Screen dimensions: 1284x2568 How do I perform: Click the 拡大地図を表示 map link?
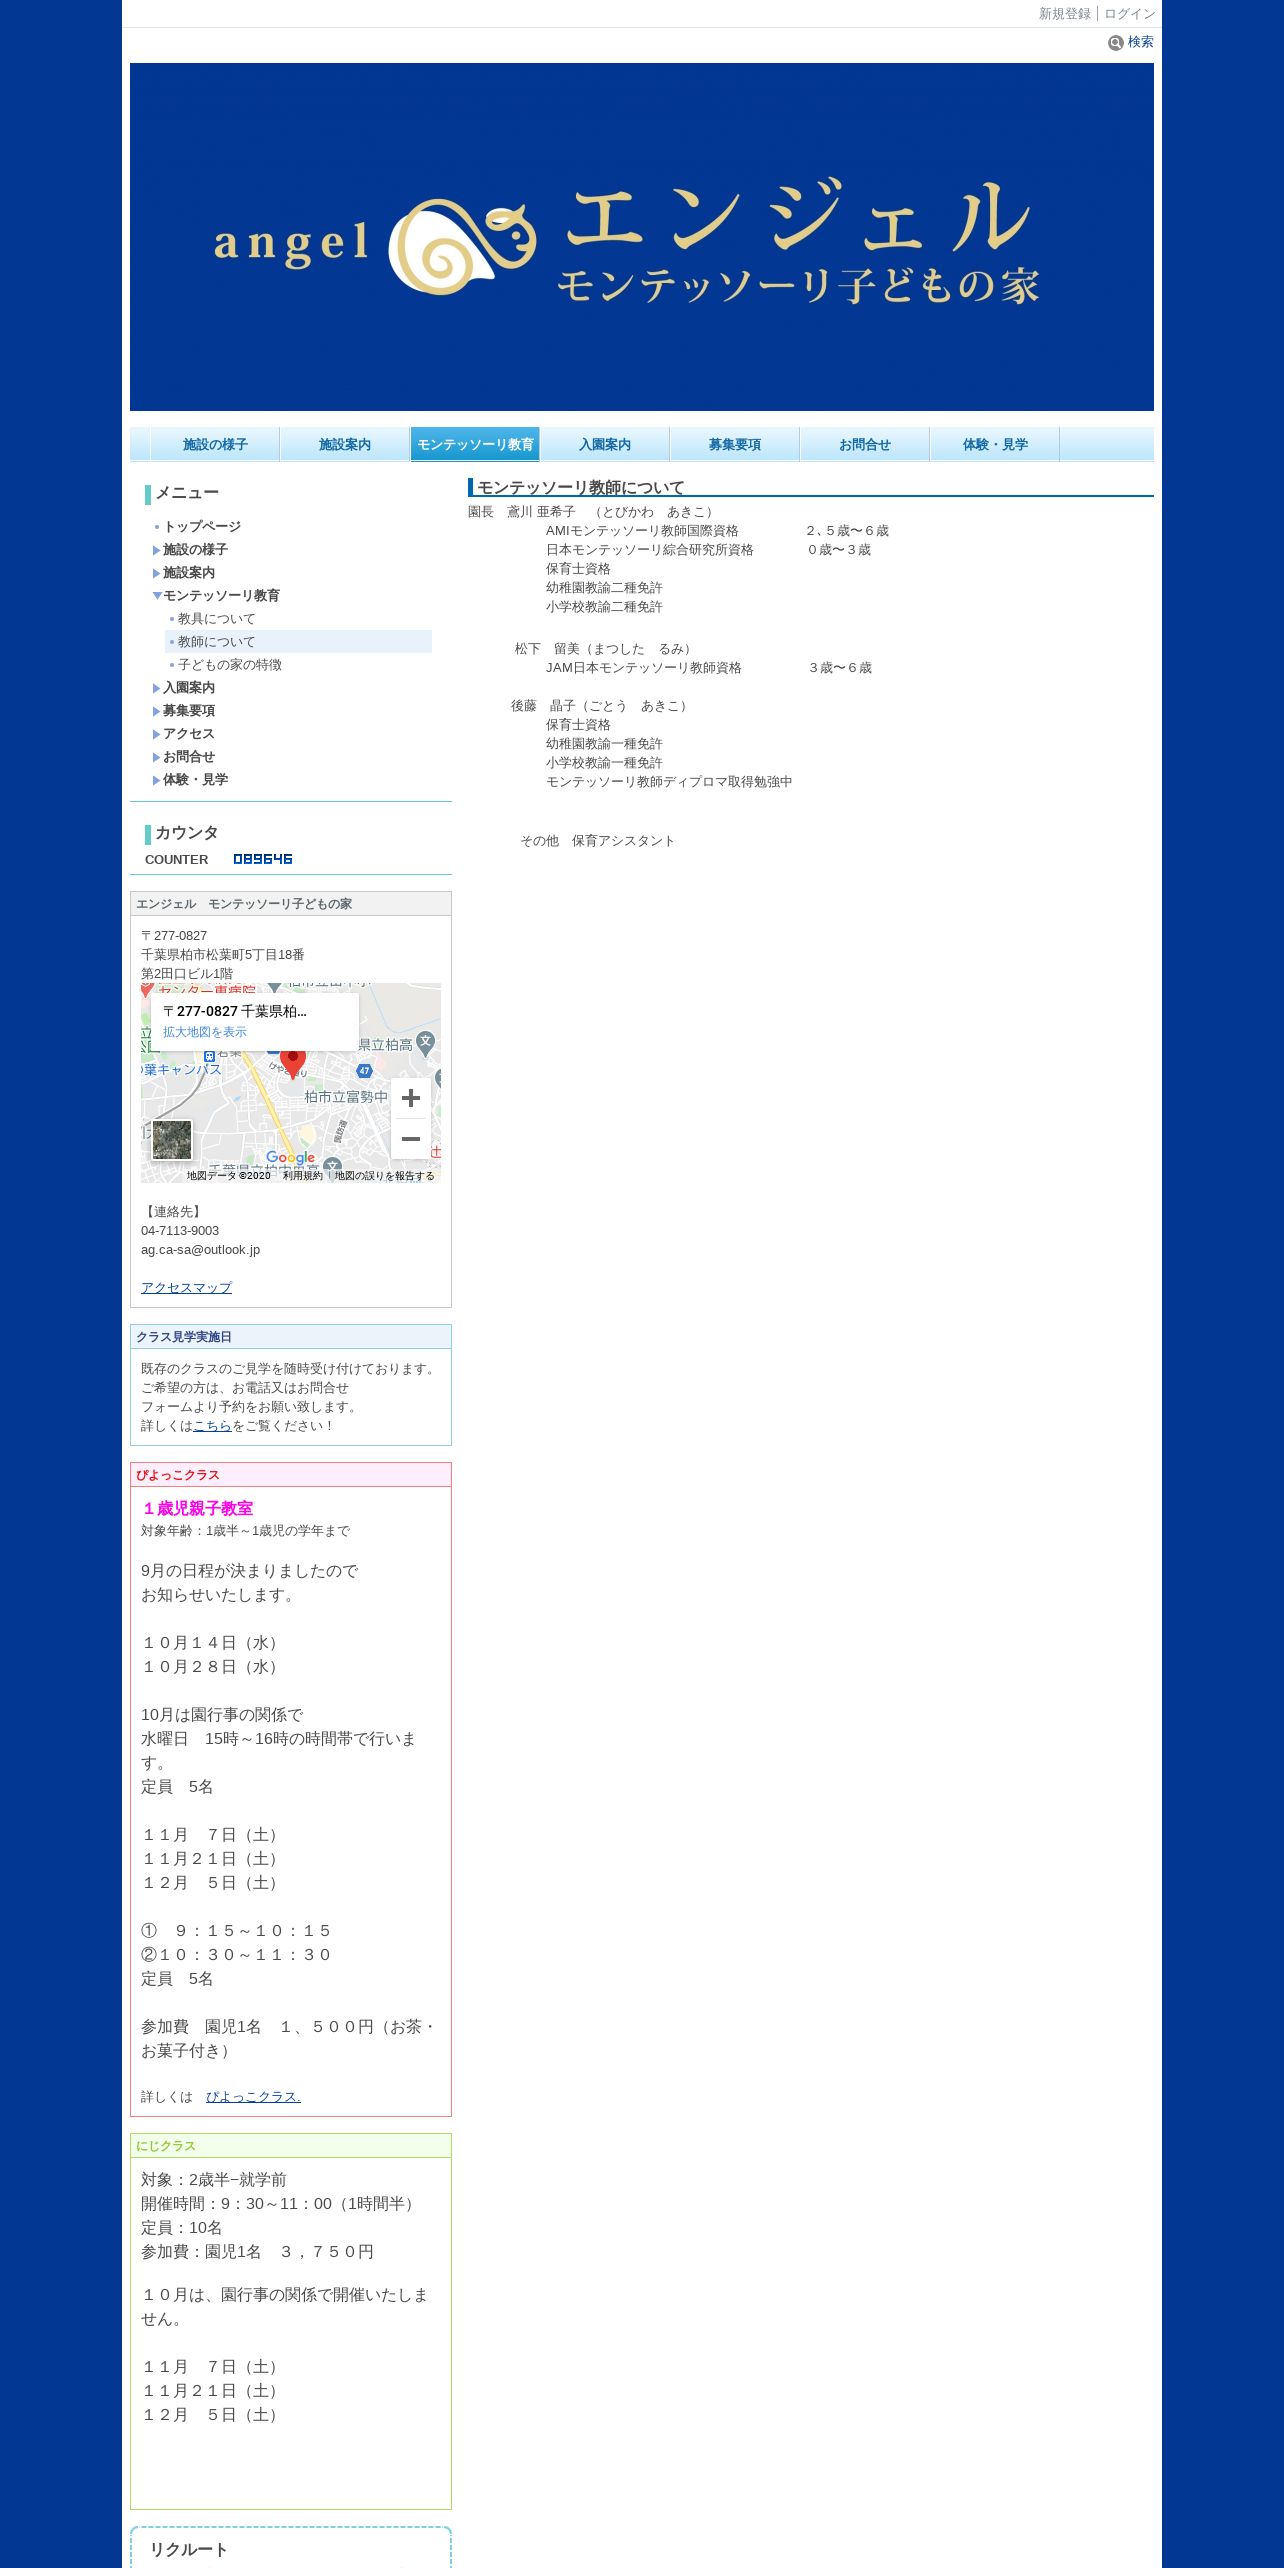point(205,1032)
